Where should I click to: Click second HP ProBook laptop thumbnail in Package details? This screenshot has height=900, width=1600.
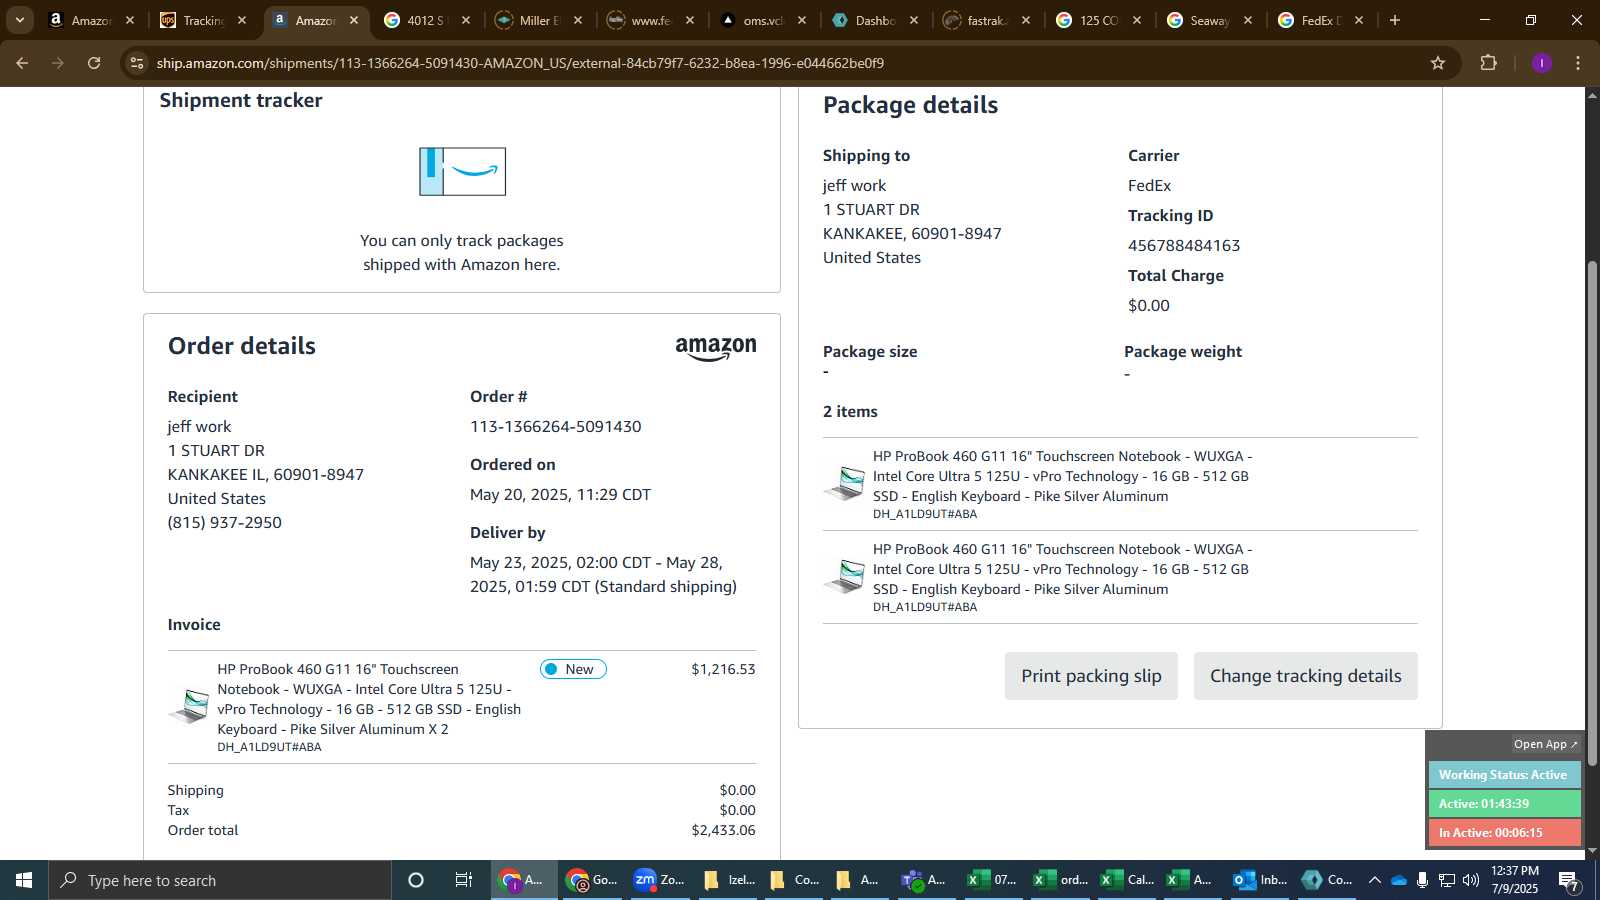tap(845, 576)
